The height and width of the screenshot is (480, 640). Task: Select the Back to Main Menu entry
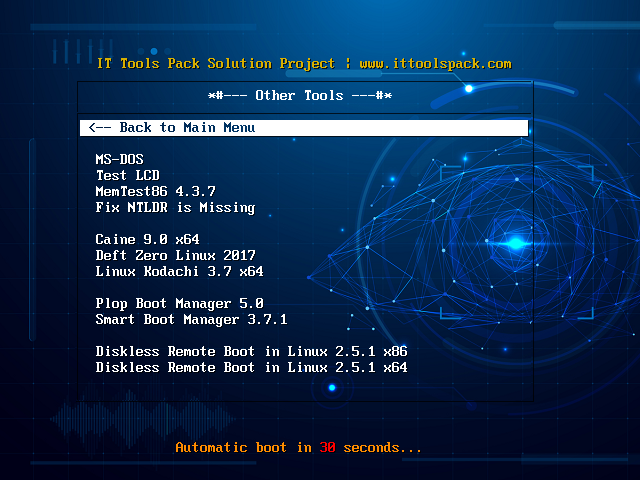pos(304,128)
